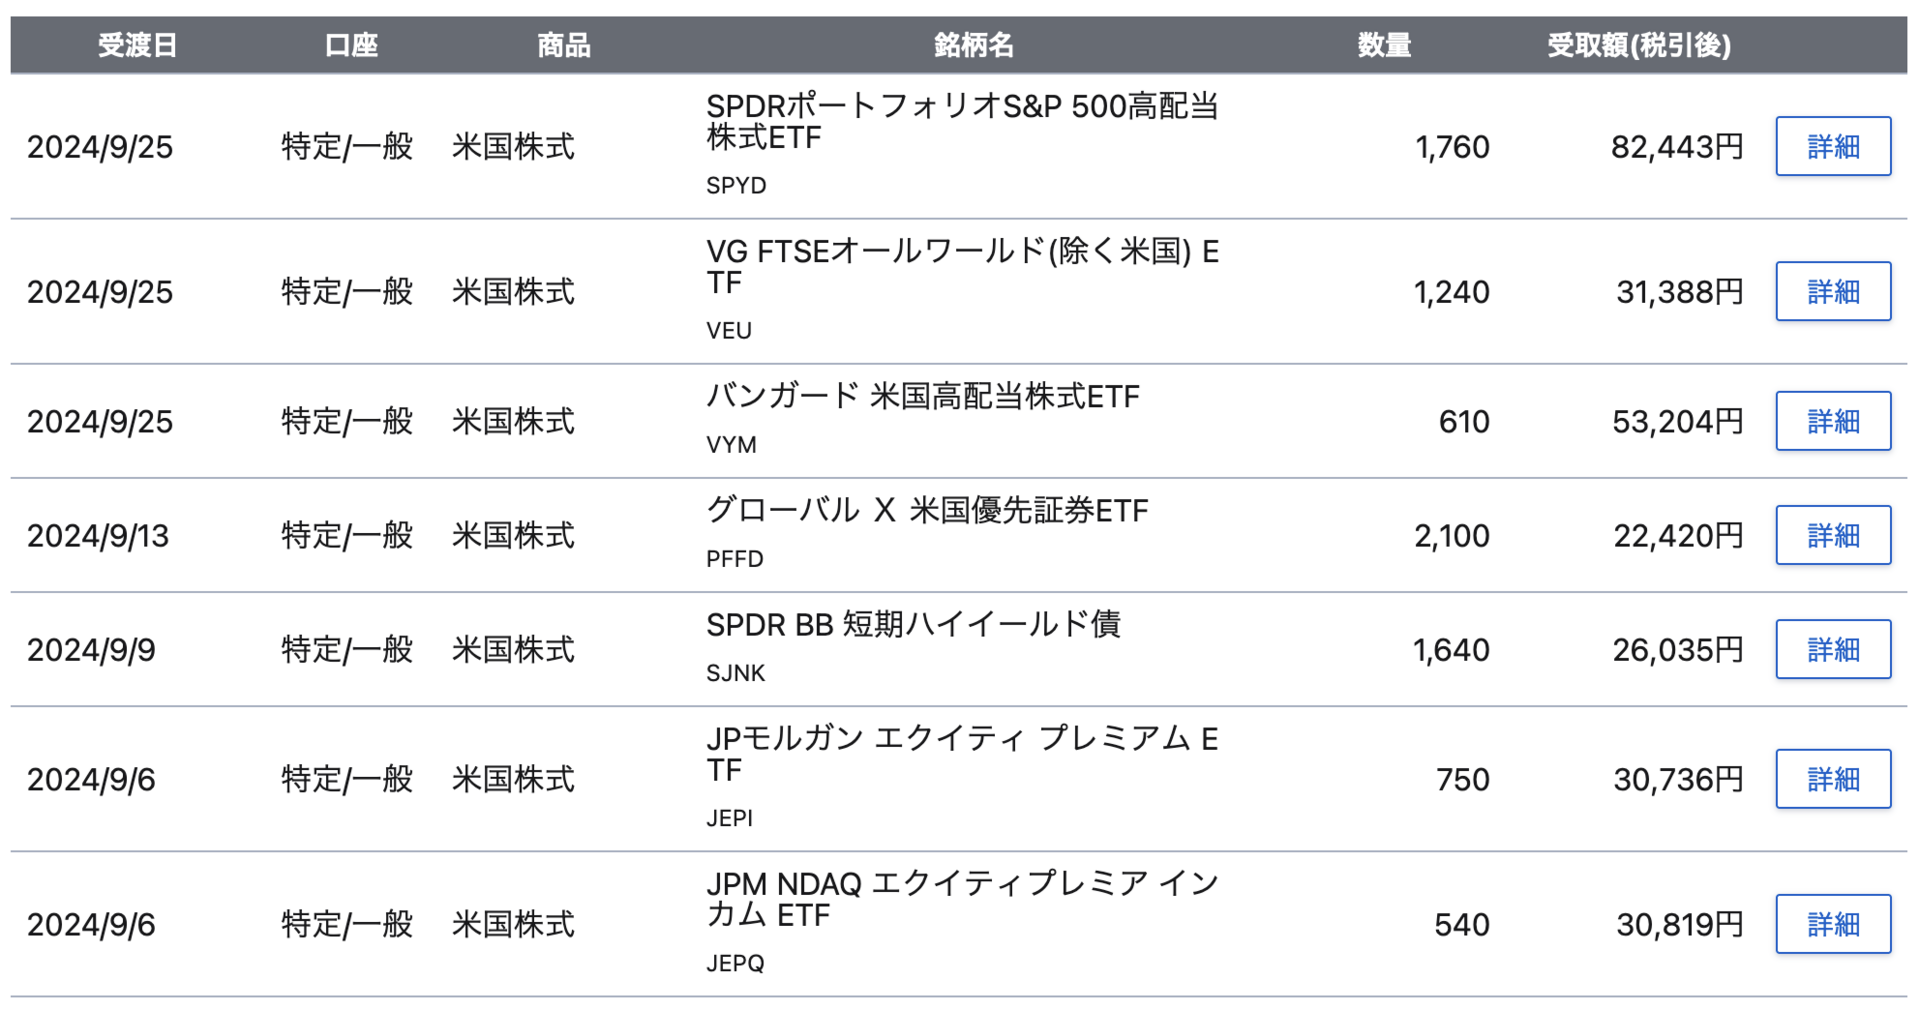Open 詳細 for JEPQ row
1920x1010 pixels.
coord(1832,924)
